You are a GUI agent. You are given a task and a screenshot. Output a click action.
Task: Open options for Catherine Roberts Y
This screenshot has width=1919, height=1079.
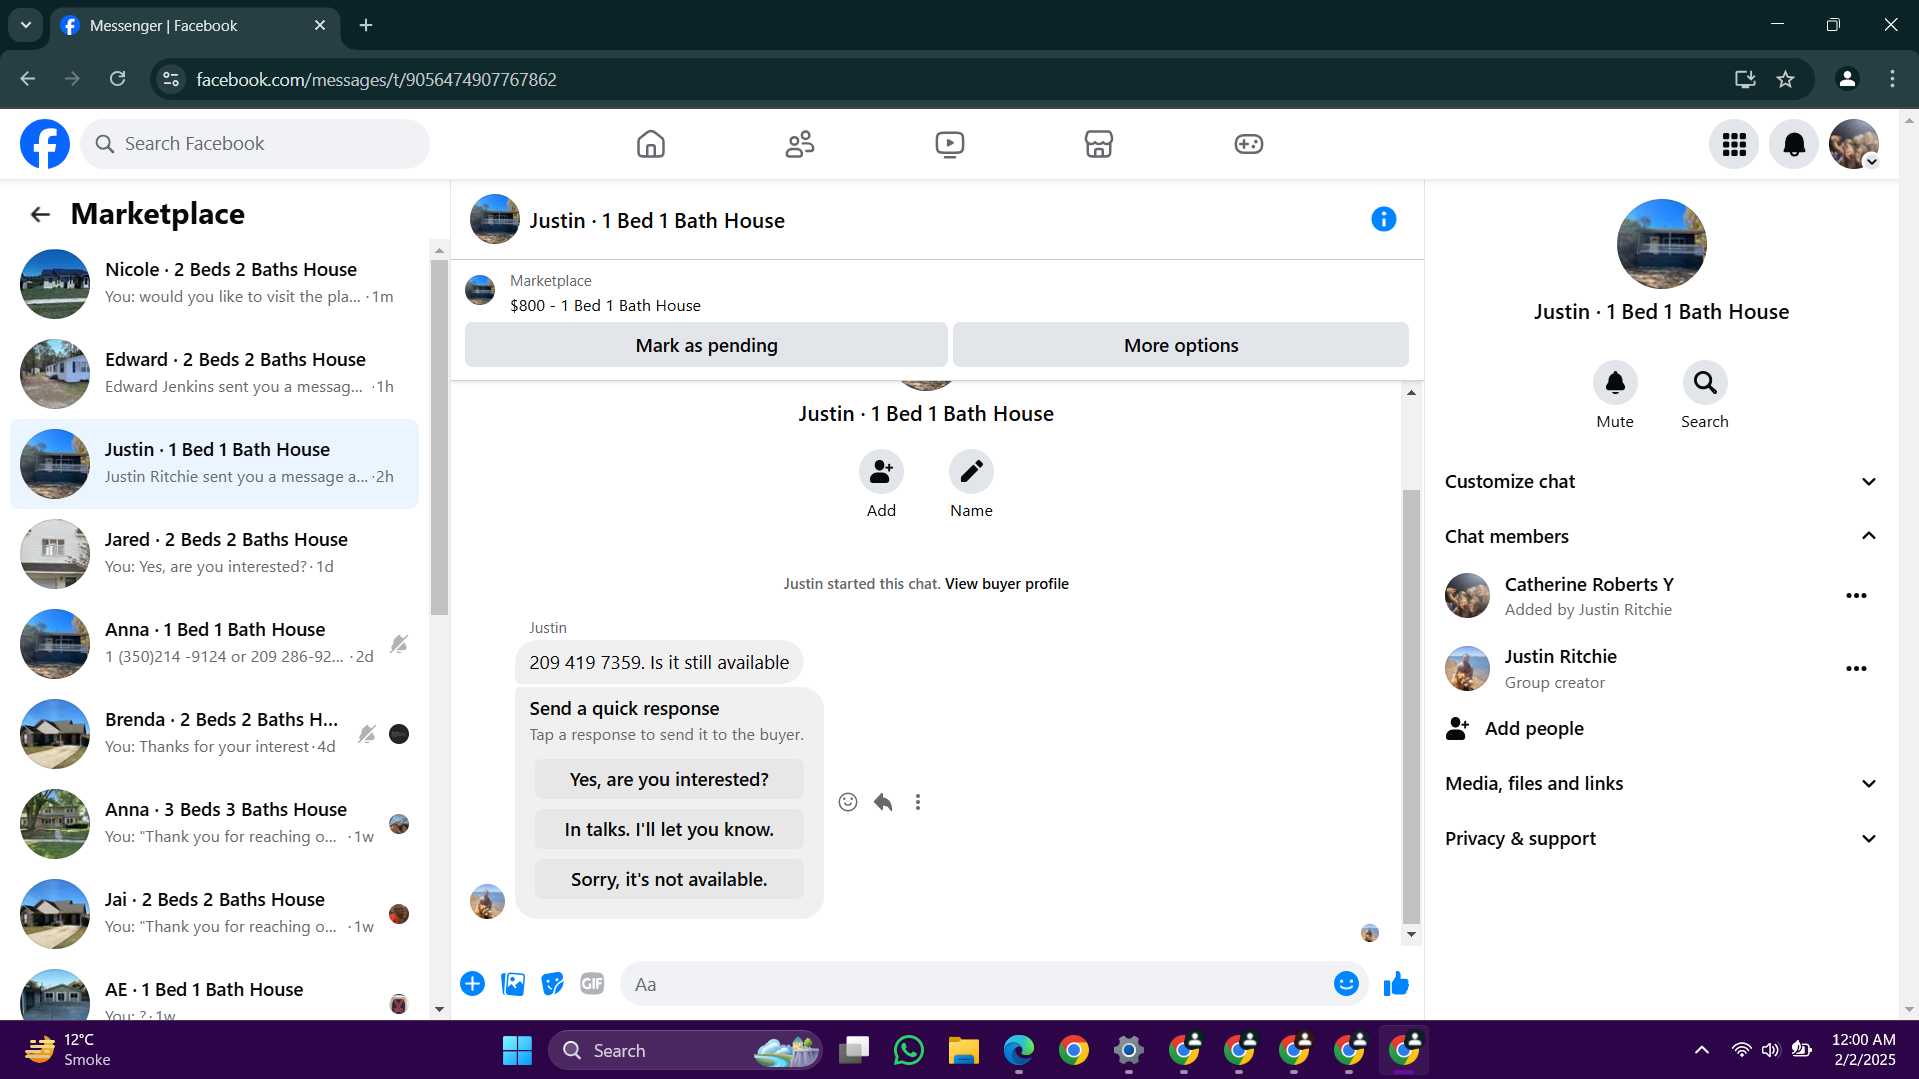[x=1856, y=596]
